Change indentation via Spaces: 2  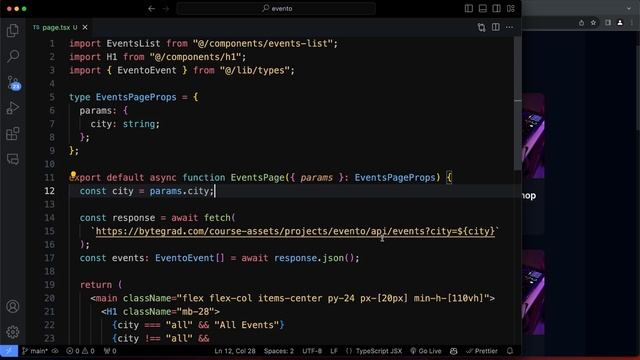278,351
